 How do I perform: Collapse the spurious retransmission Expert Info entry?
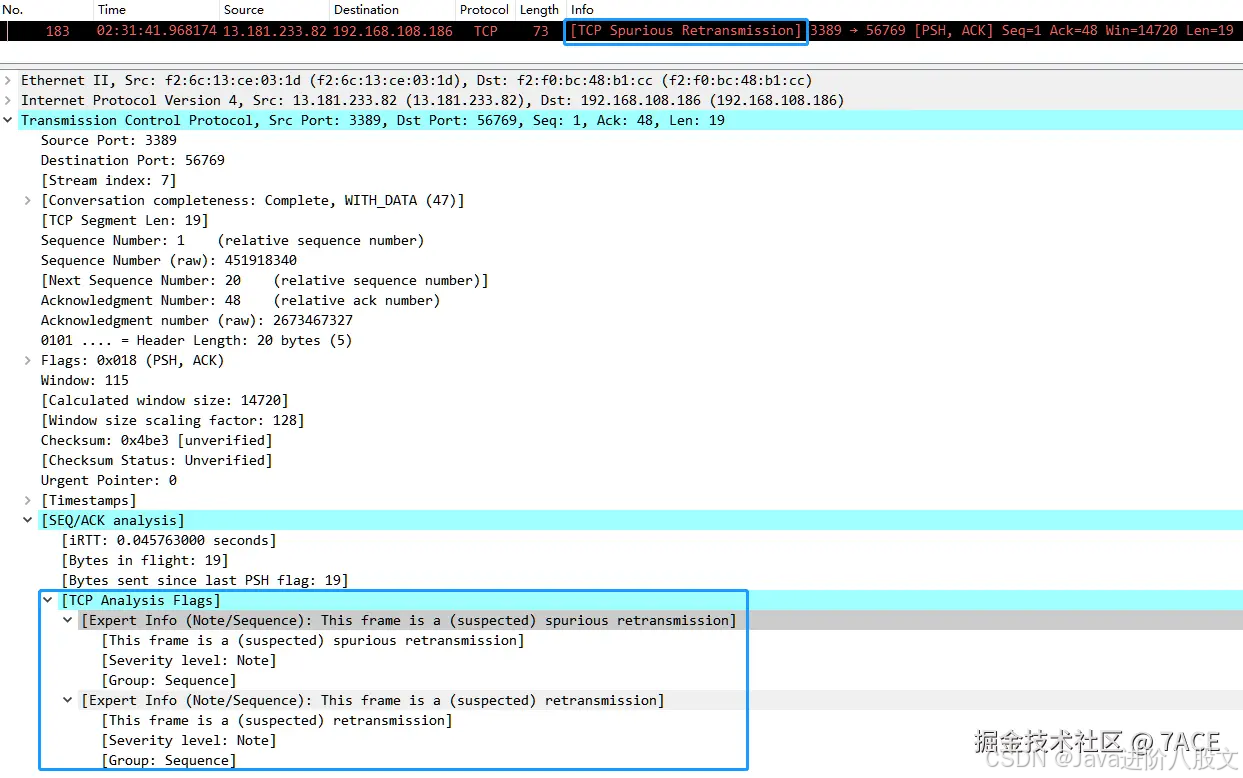point(67,620)
